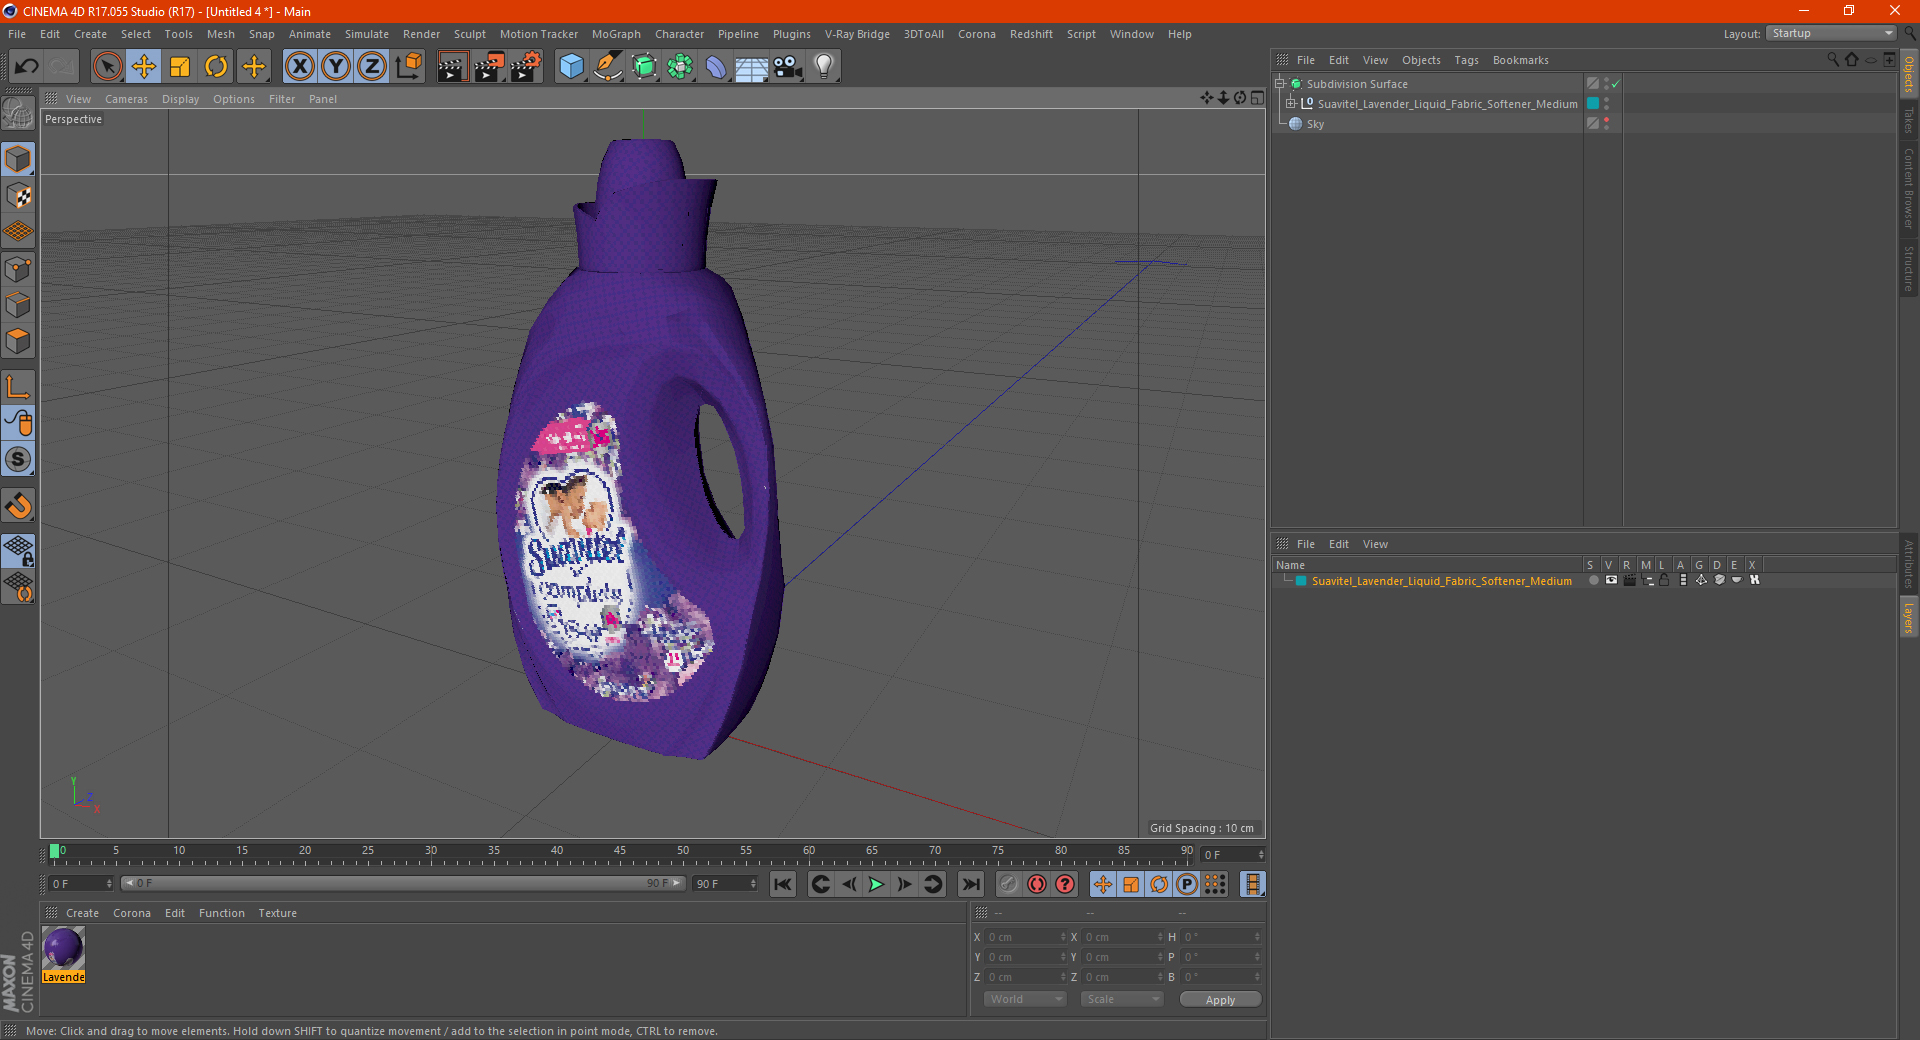
Task: Open Edit Render Settings
Action: (x=526, y=67)
